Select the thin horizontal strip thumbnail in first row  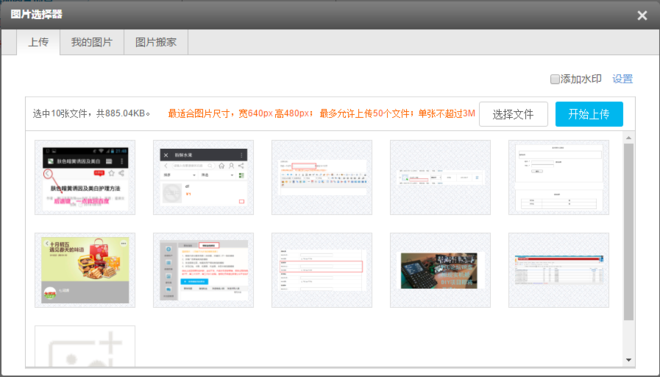(440, 178)
